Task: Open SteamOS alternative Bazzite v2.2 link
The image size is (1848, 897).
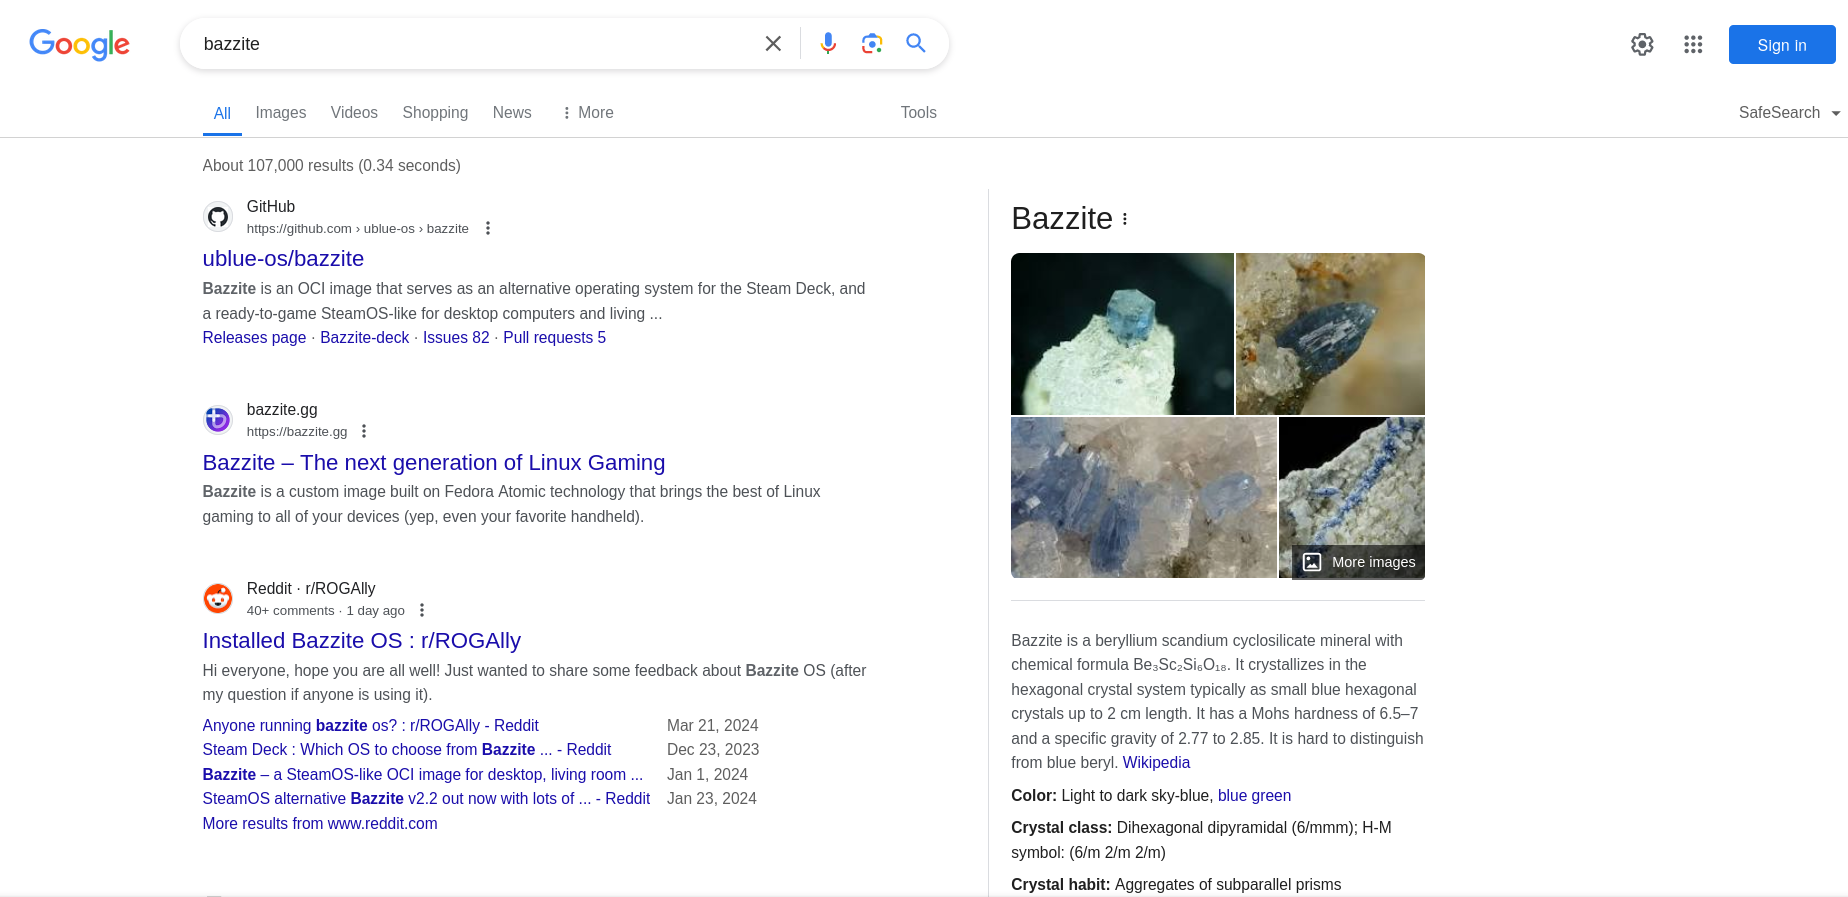Action: pyautogui.click(x=426, y=799)
